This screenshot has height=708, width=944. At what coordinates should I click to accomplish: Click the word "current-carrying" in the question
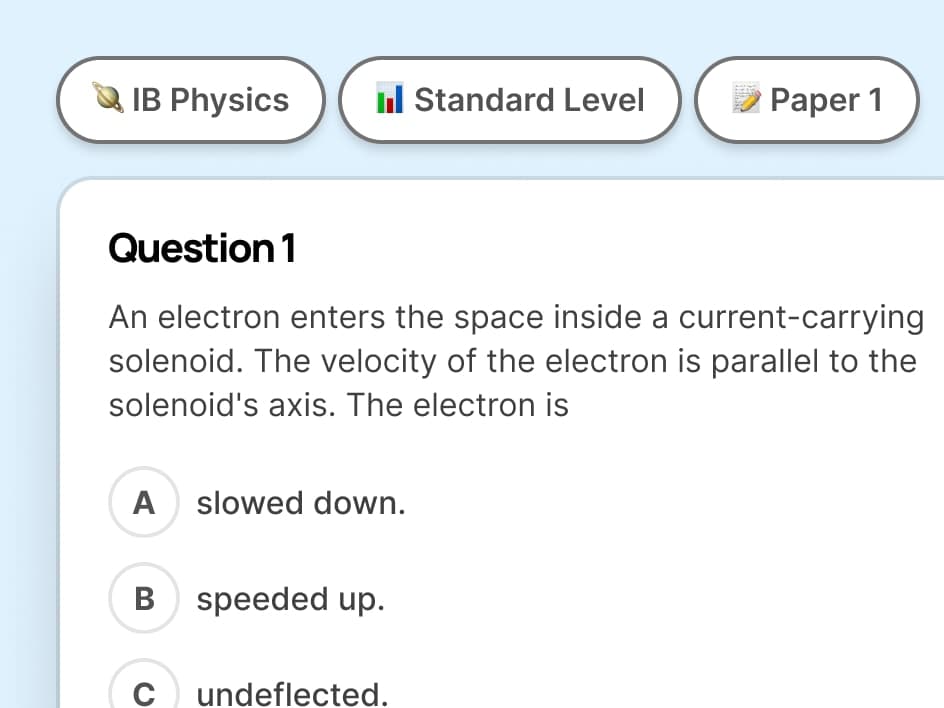click(x=801, y=317)
